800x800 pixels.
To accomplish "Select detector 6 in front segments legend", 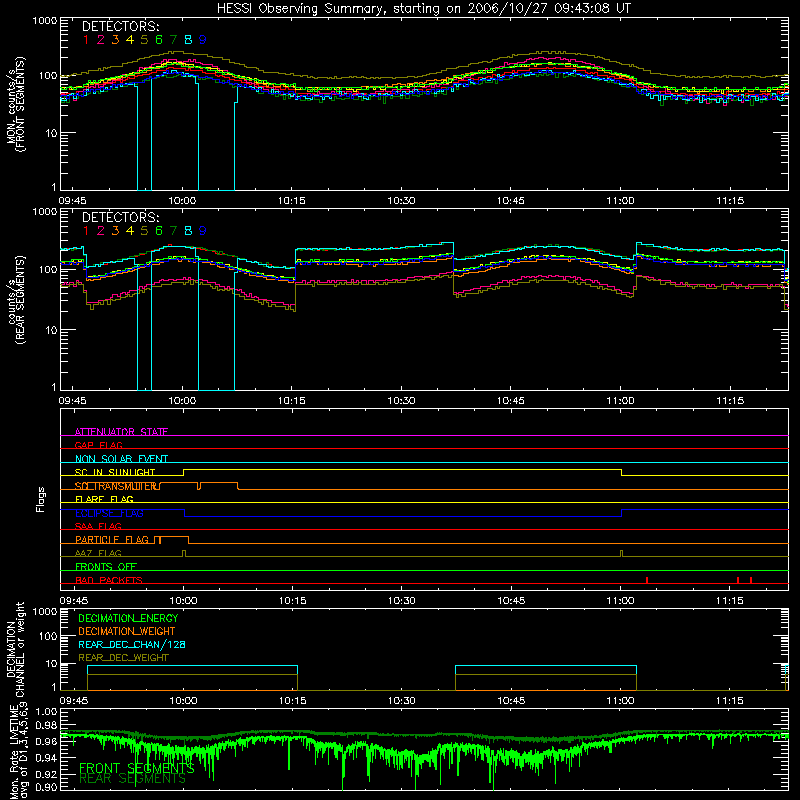I will (159, 40).
